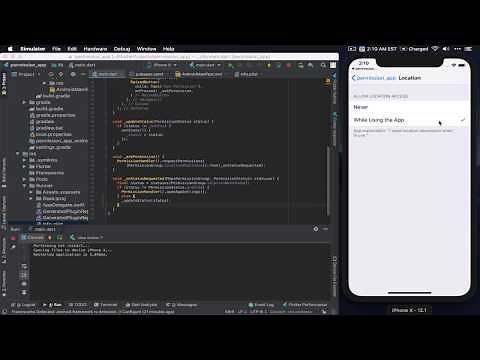Click the hot reload lightning icon
This screenshot has height=360, width=480.
coord(50,237)
